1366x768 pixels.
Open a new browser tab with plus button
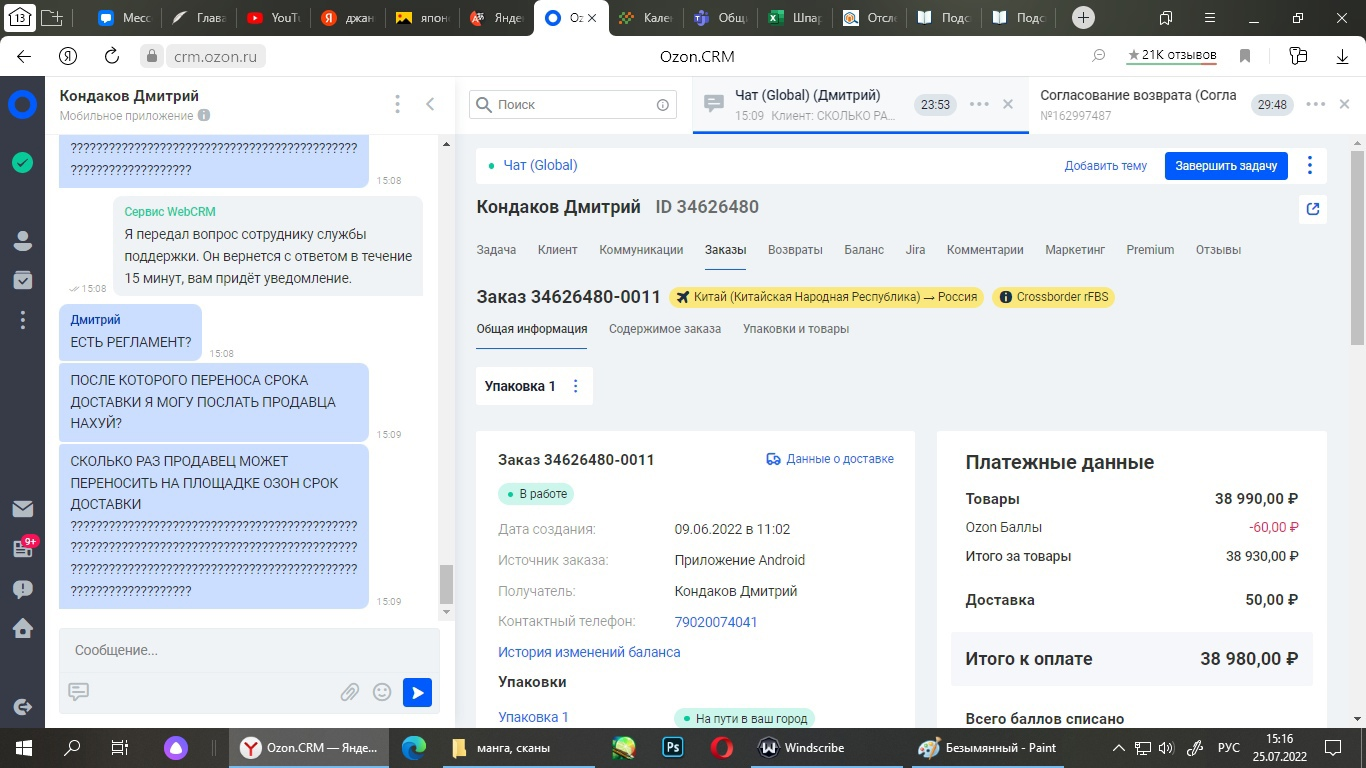(1083, 18)
